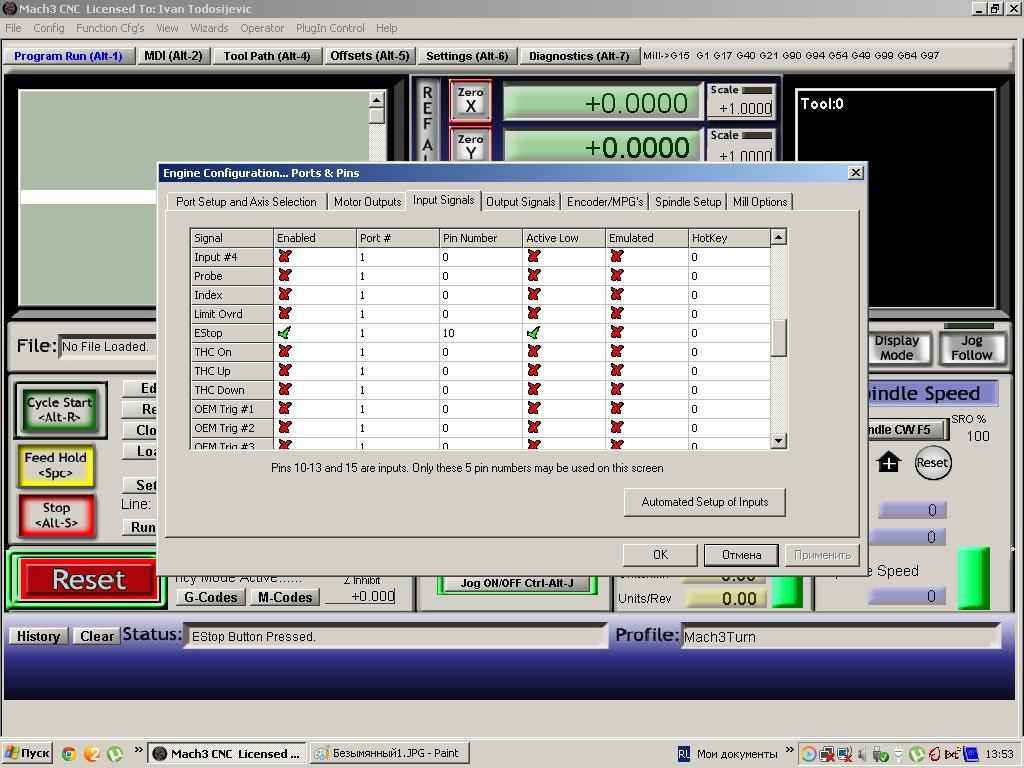Cancel the dialog with Отмена
Image resolution: width=1024 pixels, height=768 pixels.
[741, 554]
